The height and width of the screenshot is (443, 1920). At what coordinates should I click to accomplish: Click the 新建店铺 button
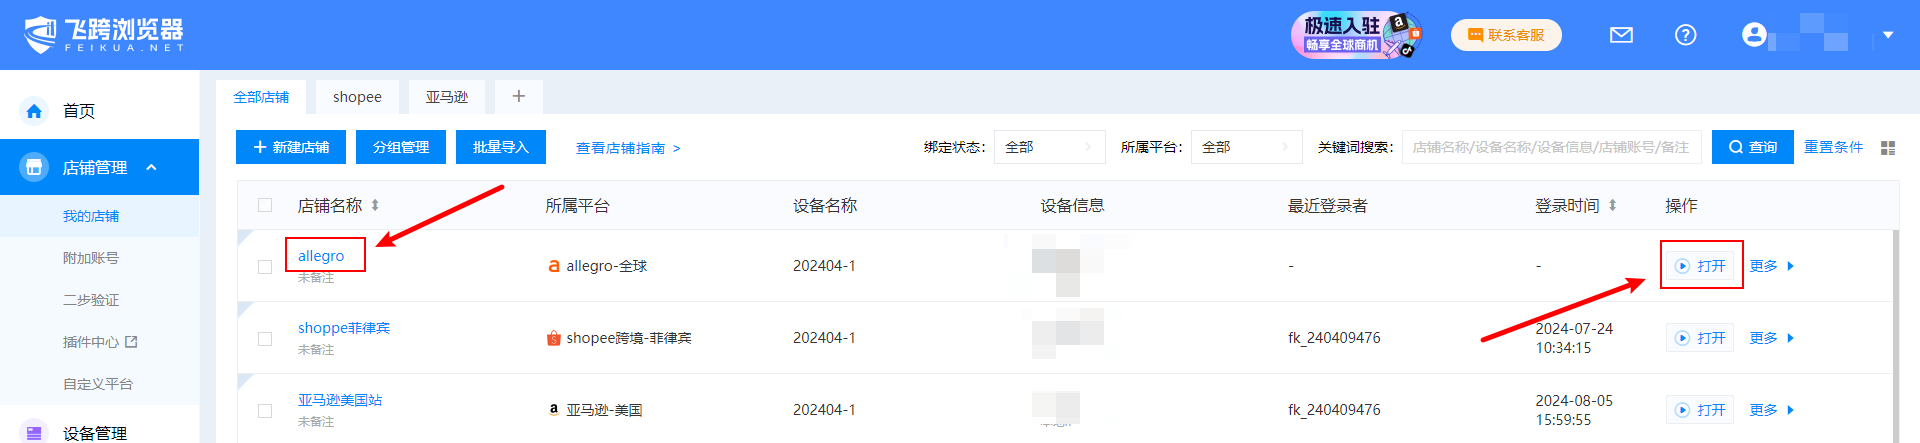click(x=291, y=147)
